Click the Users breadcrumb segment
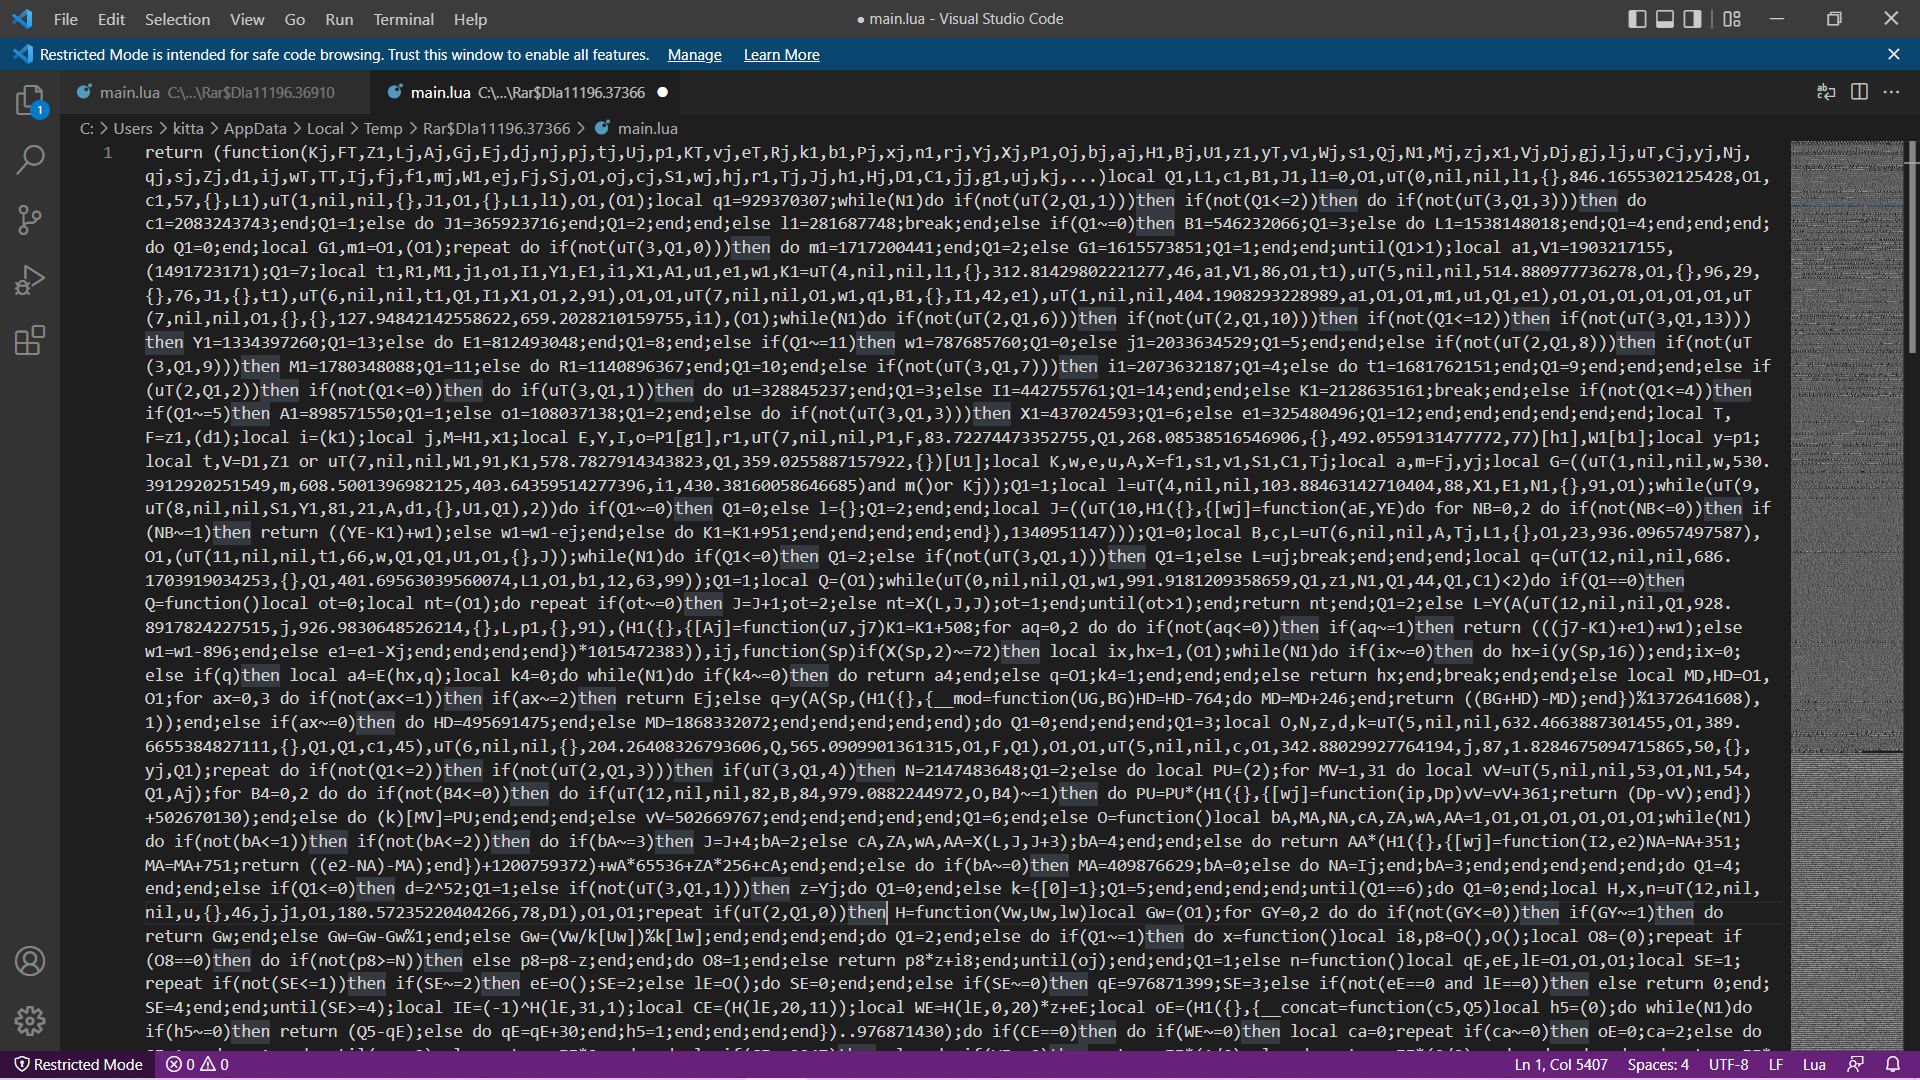Screen dimensions: 1920x1080 tap(133, 128)
